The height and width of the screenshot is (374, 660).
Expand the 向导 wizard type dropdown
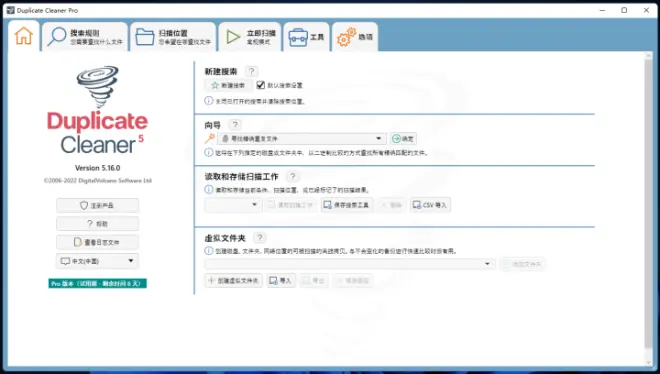(x=302, y=138)
